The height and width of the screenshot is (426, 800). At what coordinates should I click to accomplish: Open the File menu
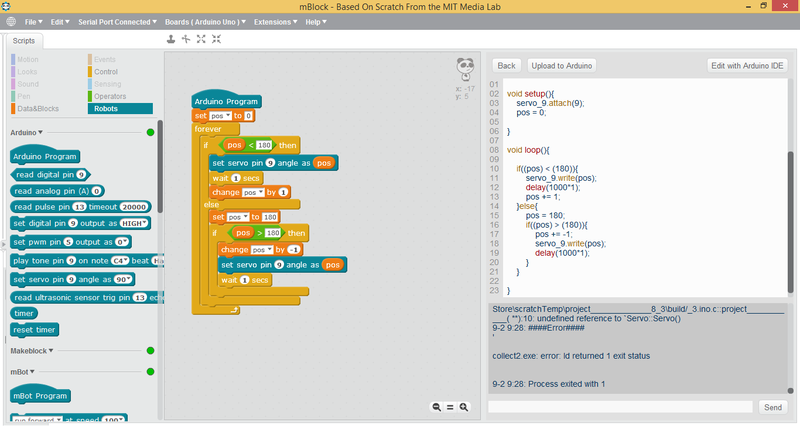33,22
